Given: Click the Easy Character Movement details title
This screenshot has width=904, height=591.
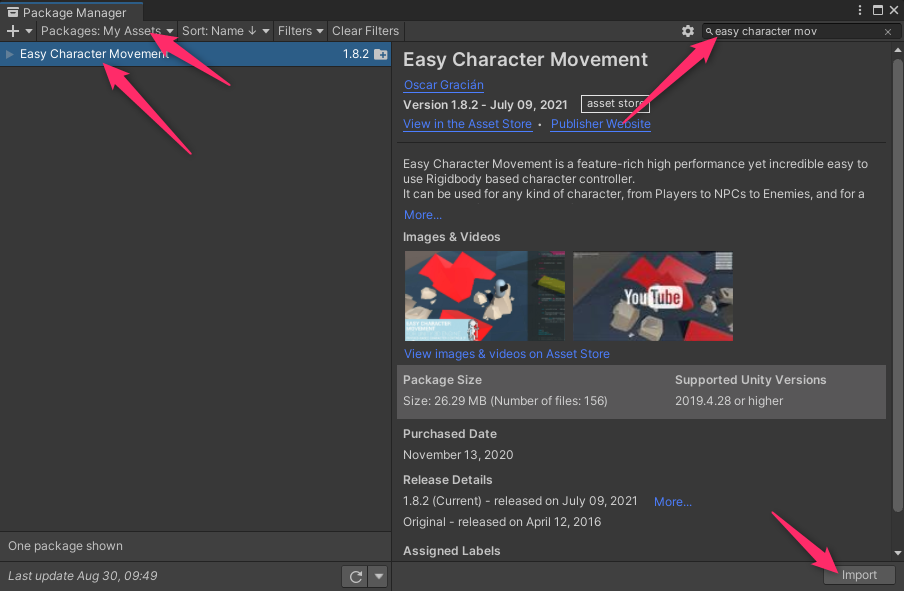Looking at the screenshot, I should (x=525, y=59).
